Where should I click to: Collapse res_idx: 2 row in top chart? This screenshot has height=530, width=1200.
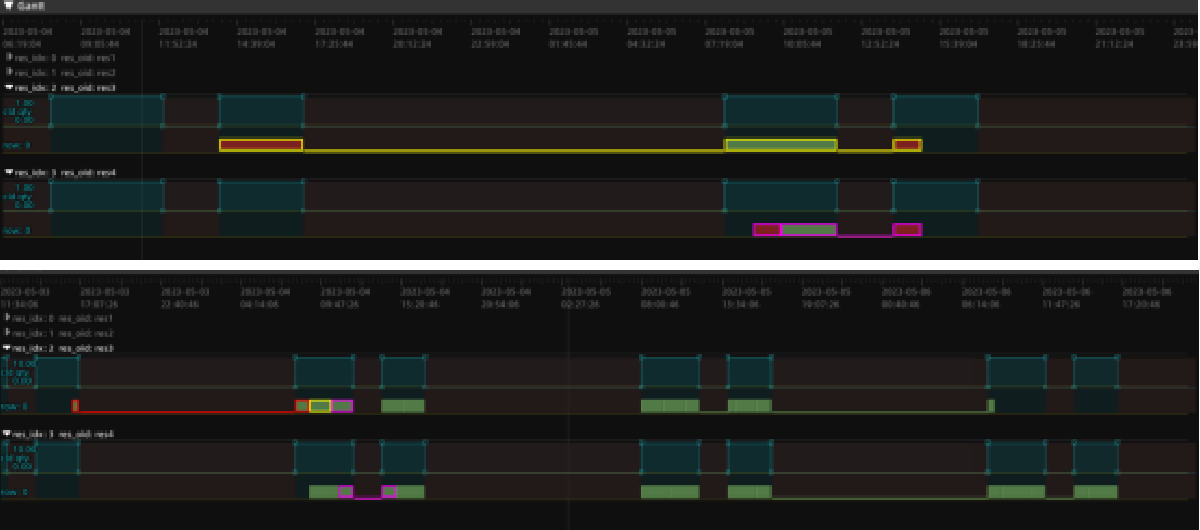(x=10, y=88)
